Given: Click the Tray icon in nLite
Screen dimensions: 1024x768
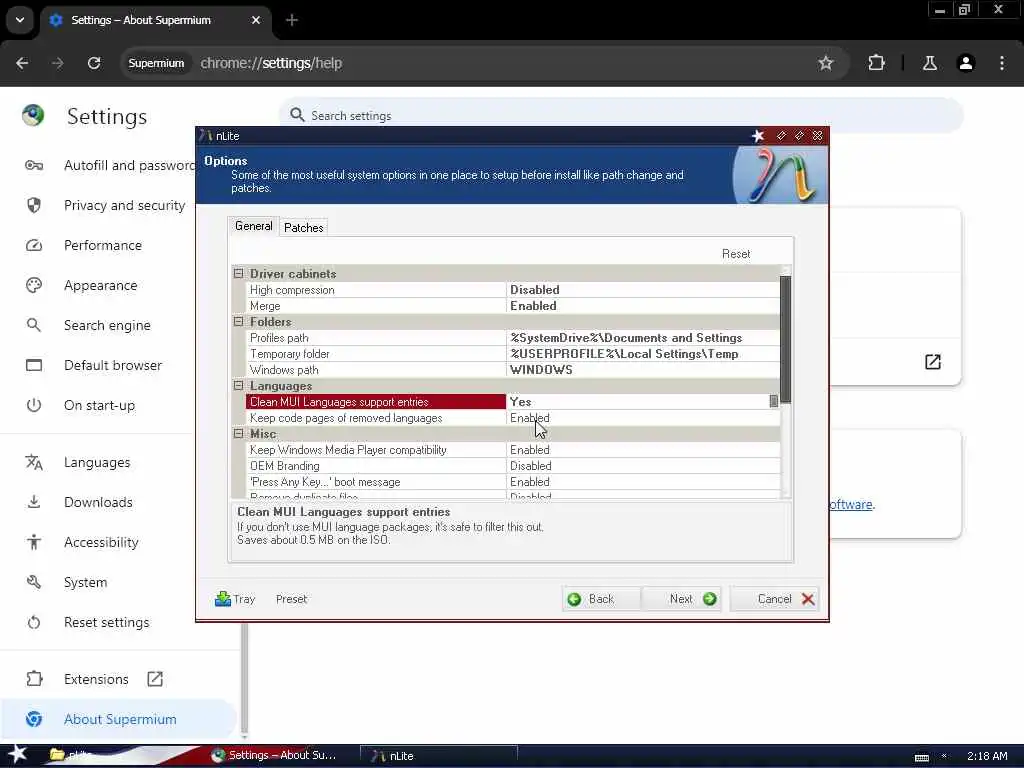Looking at the screenshot, I should click(x=234, y=599).
